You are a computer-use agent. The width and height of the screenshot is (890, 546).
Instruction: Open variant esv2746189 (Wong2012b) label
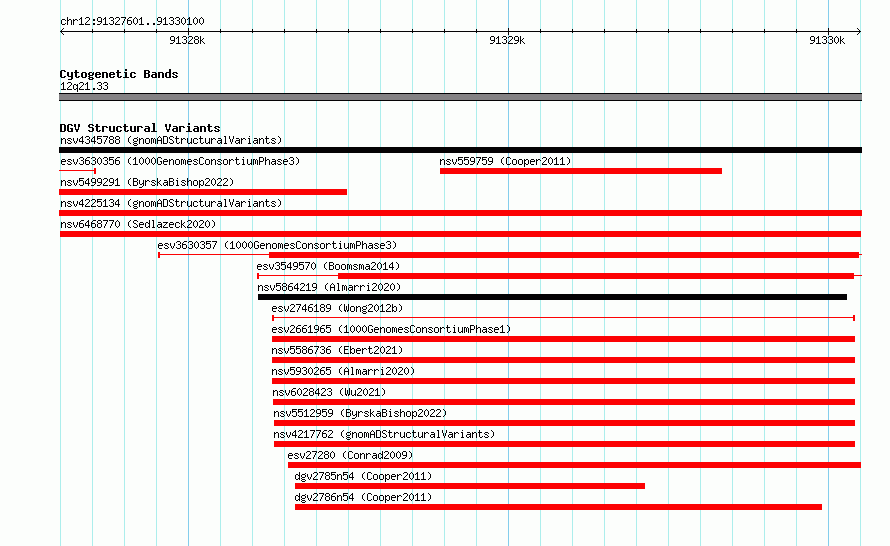(337, 308)
